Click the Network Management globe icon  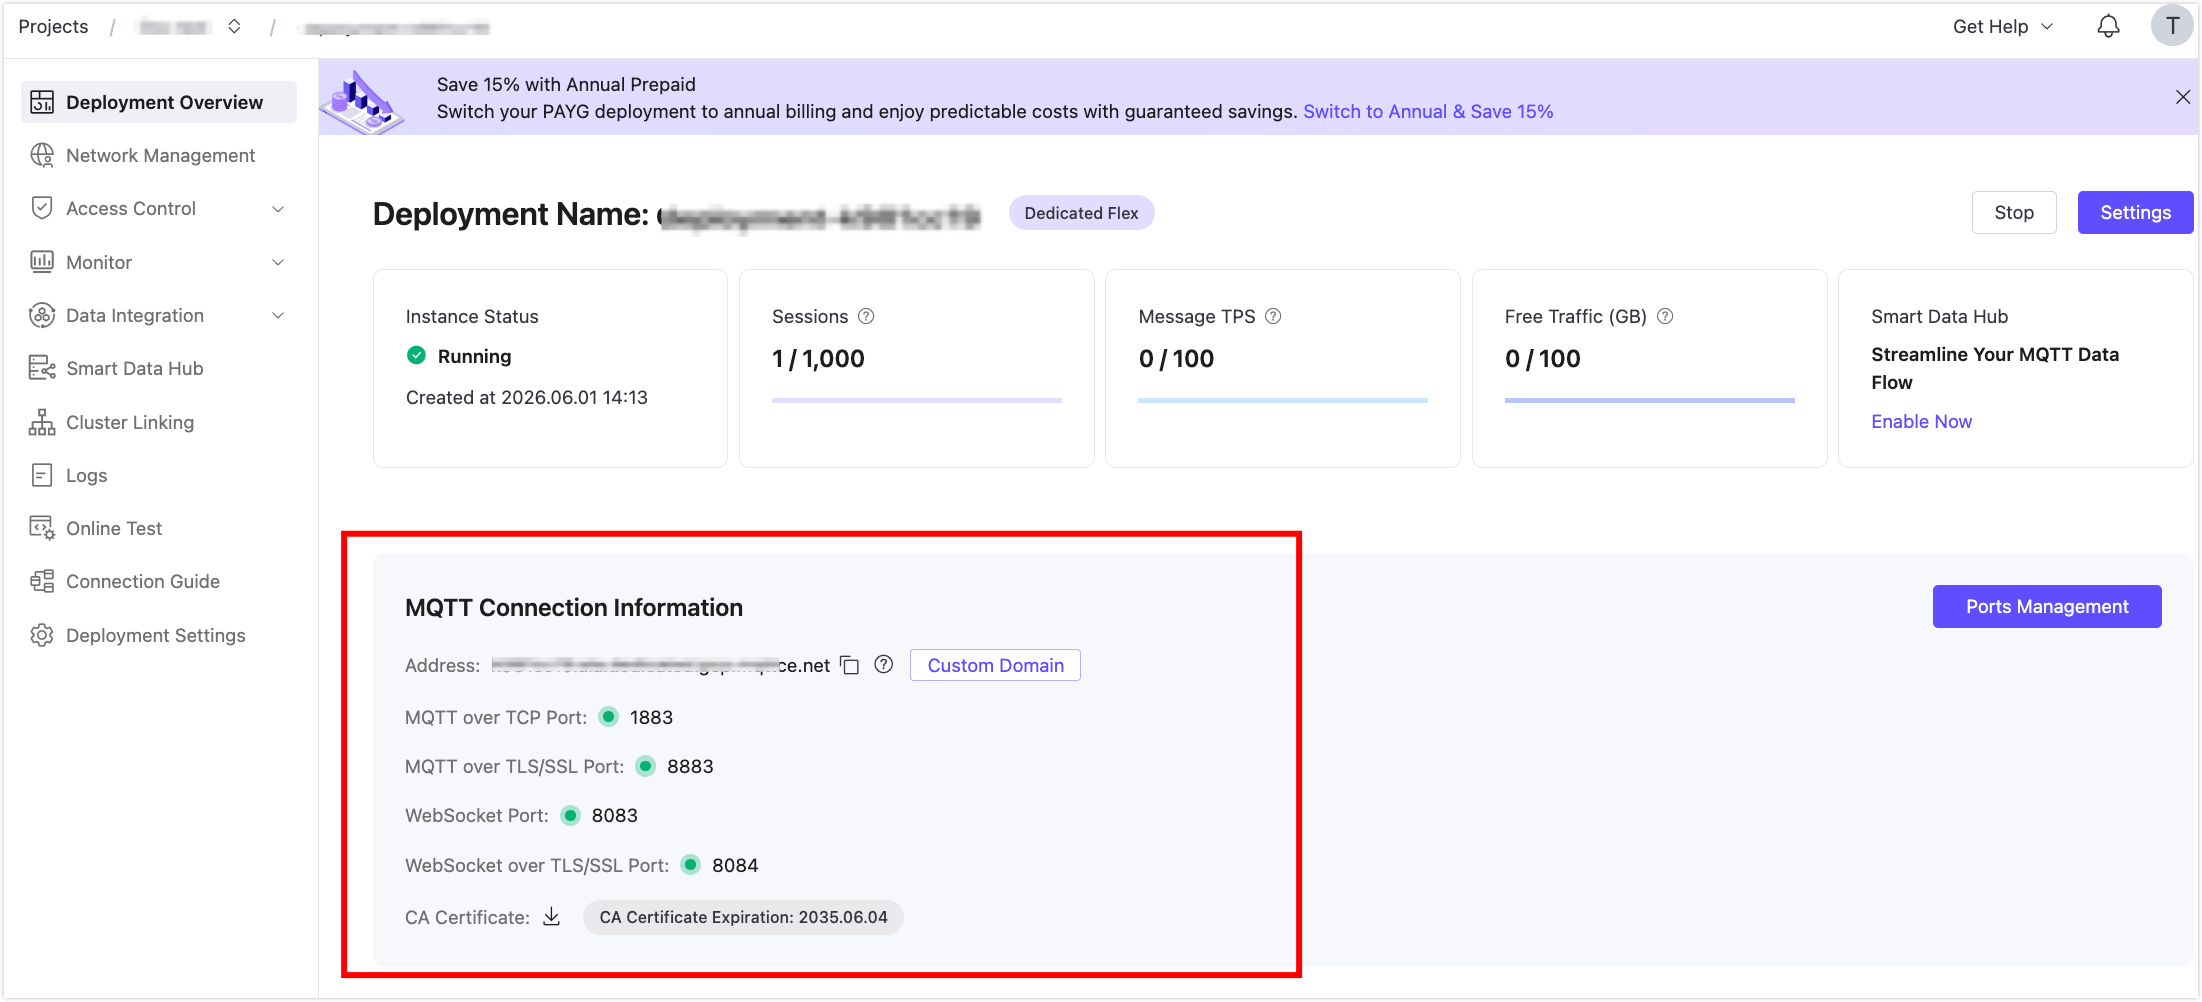click(42, 155)
